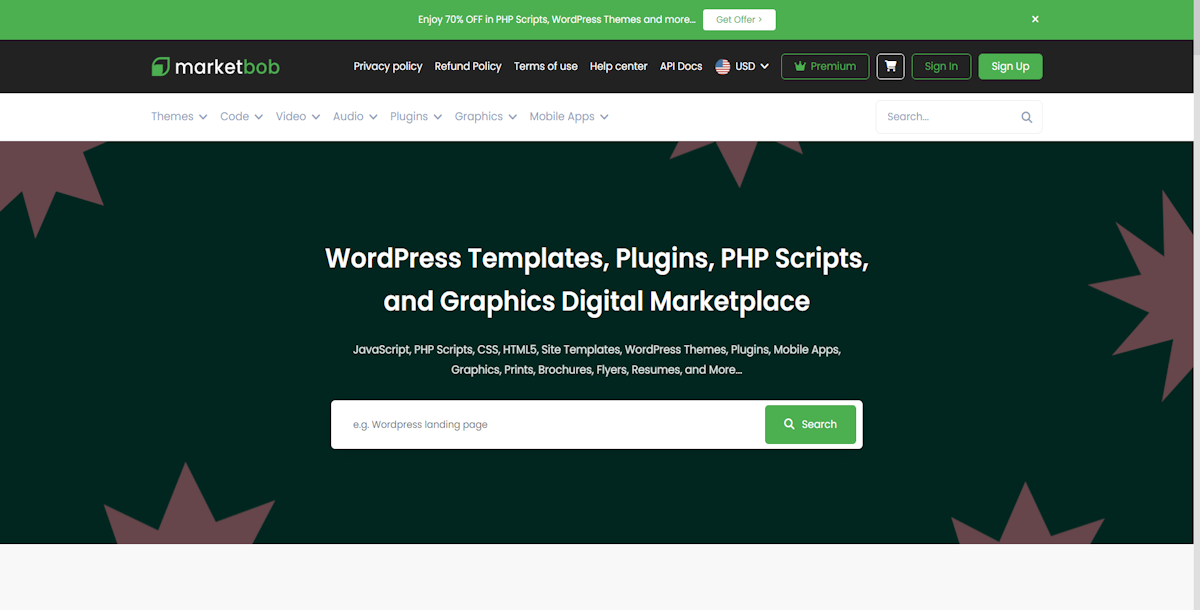The image size is (1200, 610).
Task: Expand the Themes category menu
Action: 179,117
